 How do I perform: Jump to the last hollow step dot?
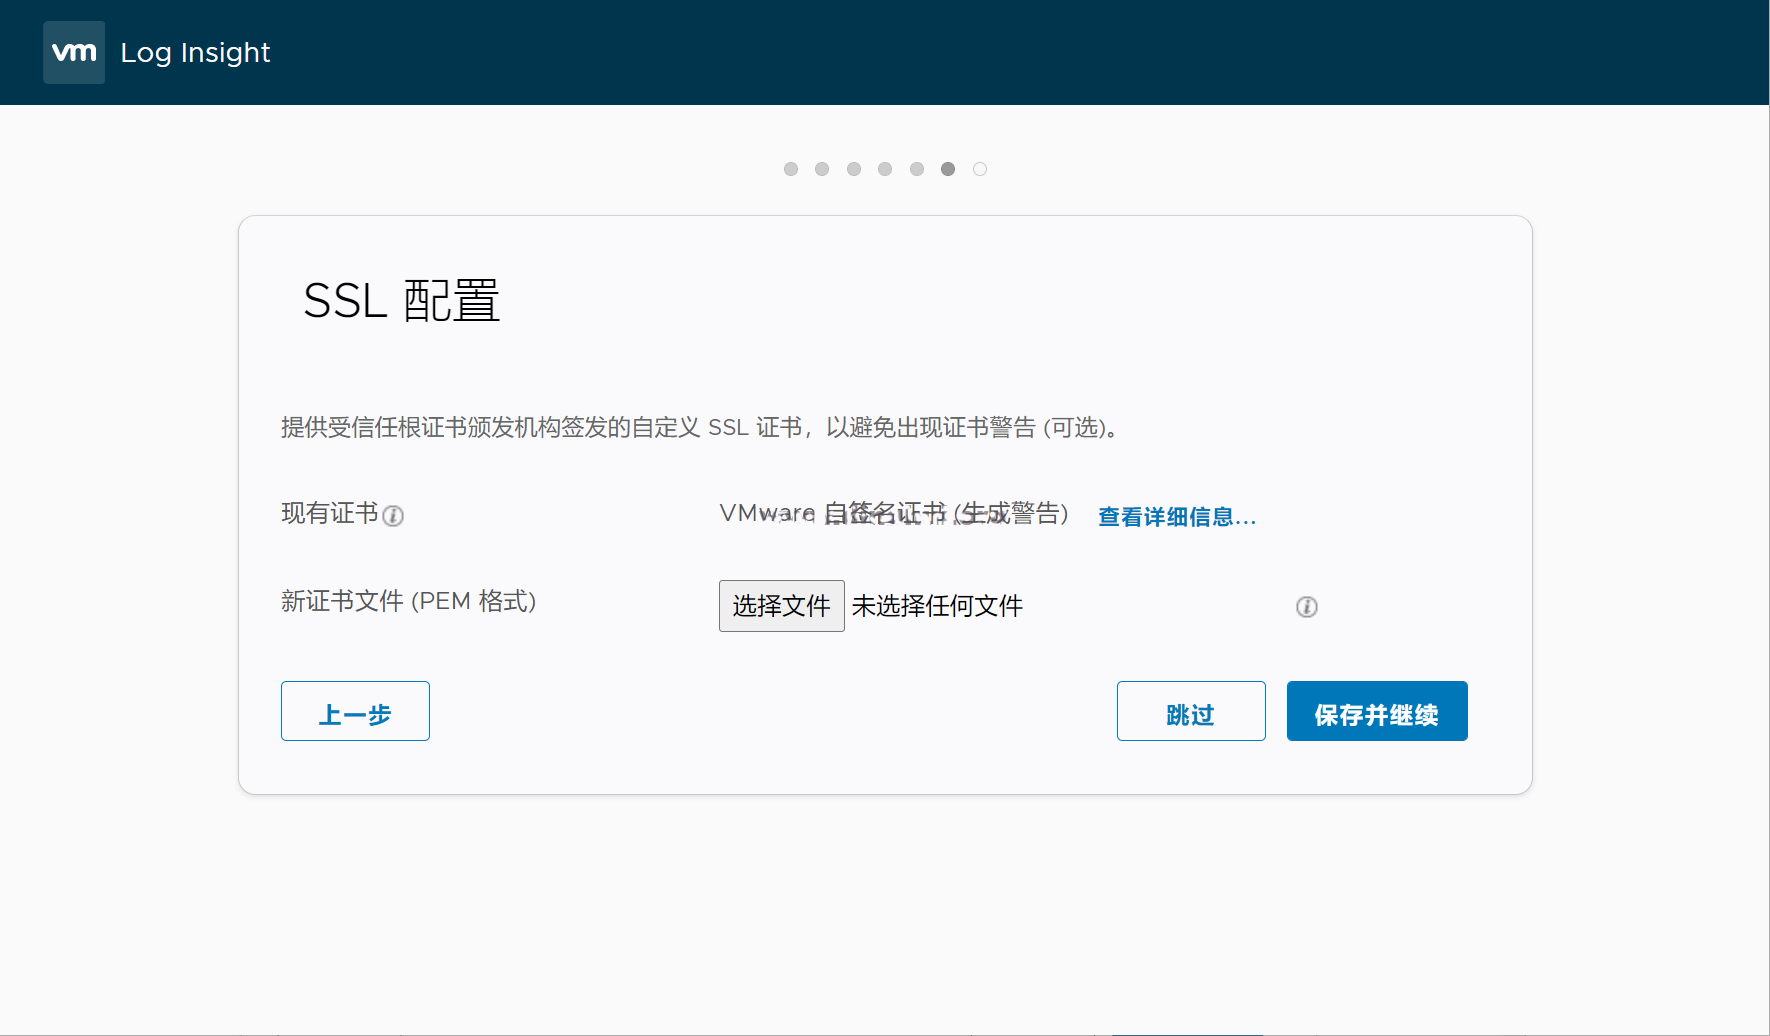coord(980,169)
